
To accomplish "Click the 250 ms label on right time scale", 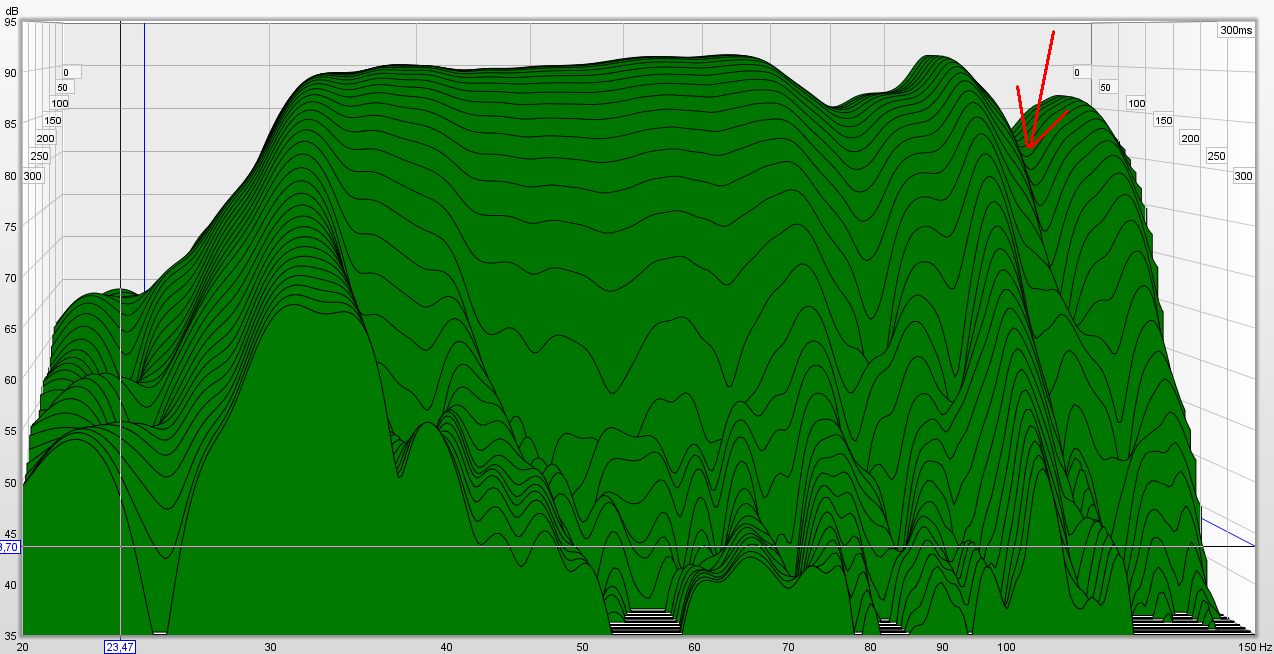I will [1216, 156].
